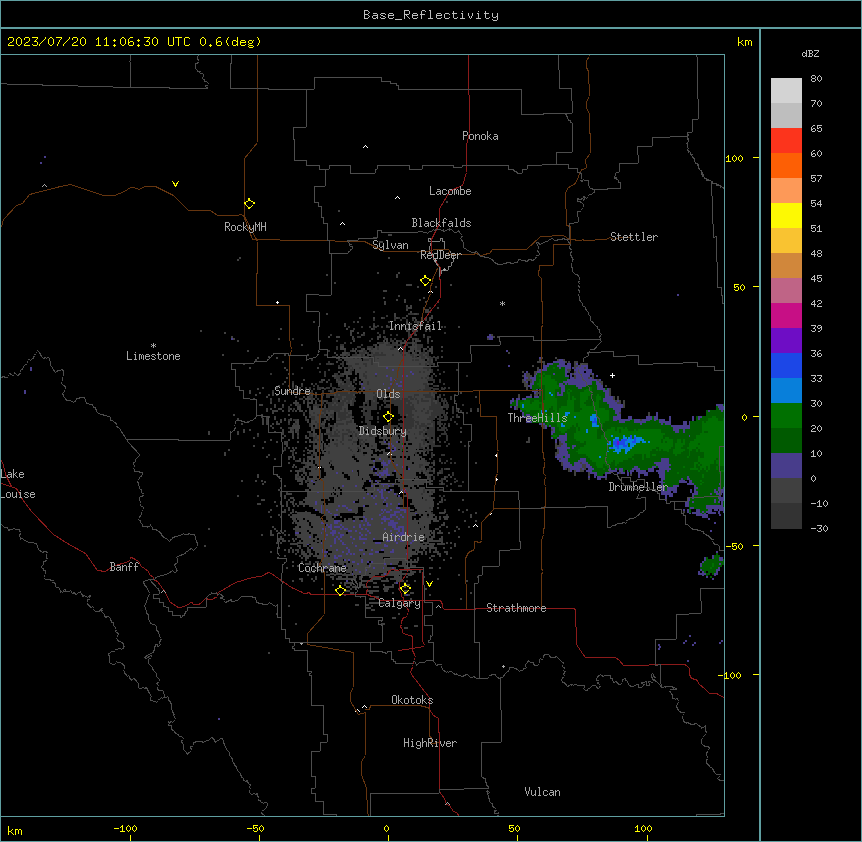862x842 pixels.
Task: Click the dBZ legend heading
Action: (x=810, y=53)
